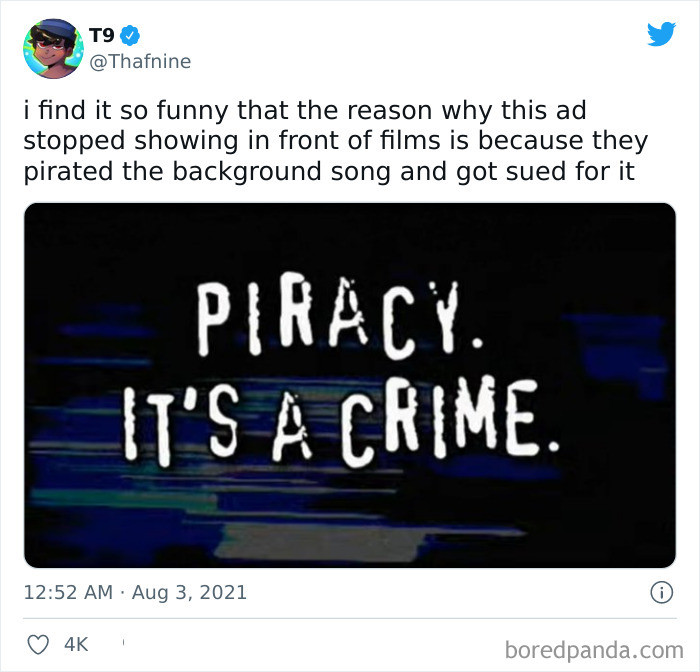Click the "IT'S A CRIME." image text
Screen dimensions: 700x672
point(341,421)
